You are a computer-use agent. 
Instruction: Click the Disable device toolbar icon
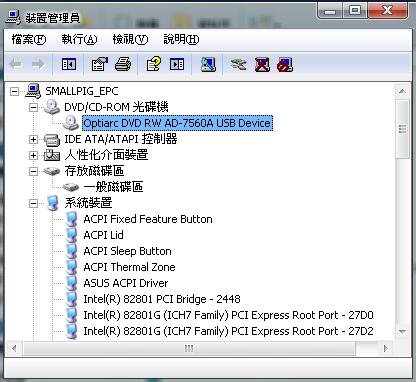pos(285,64)
